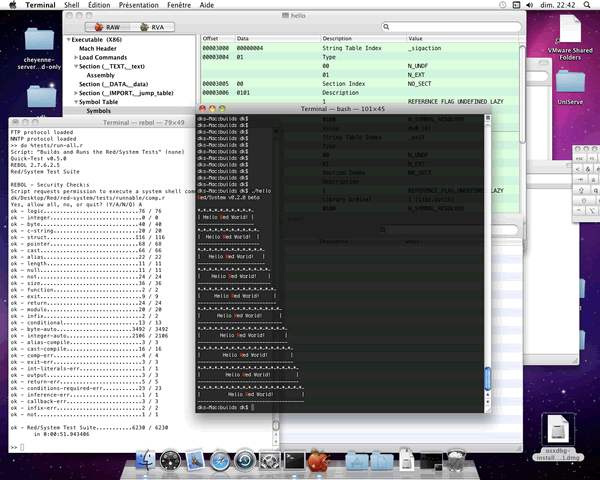Open Time Machine in the Dock
The width and height of the screenshot is (600, 480).
[245, 461]
